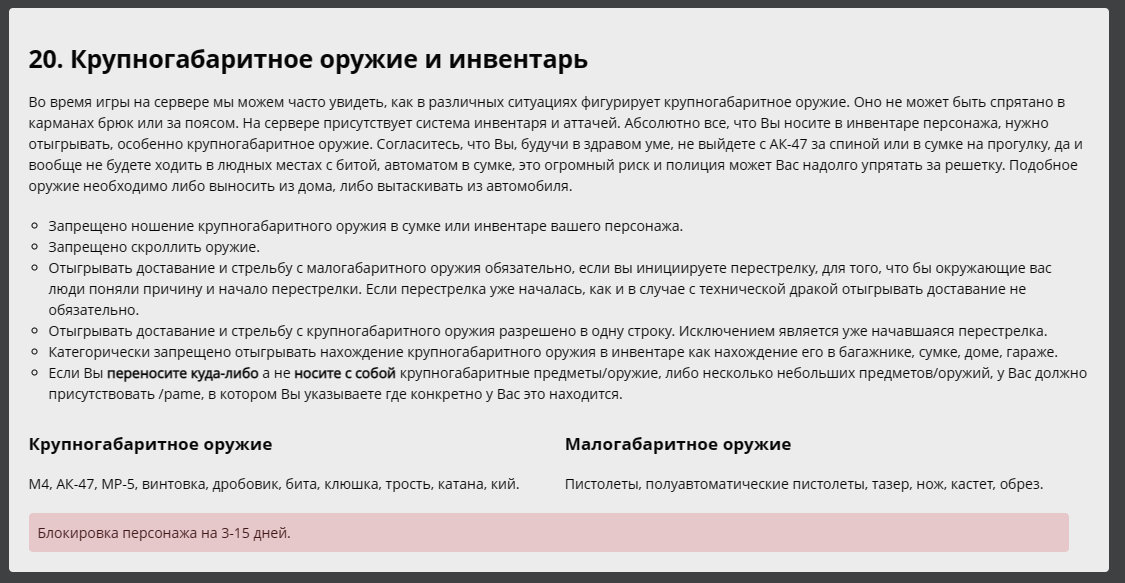Image resolution: width=1125 pixels, height=583 pixels.
Task: Click the heading "20. Крупногабаритное оружие и инвентарь"
Action: tap(308, 60)
